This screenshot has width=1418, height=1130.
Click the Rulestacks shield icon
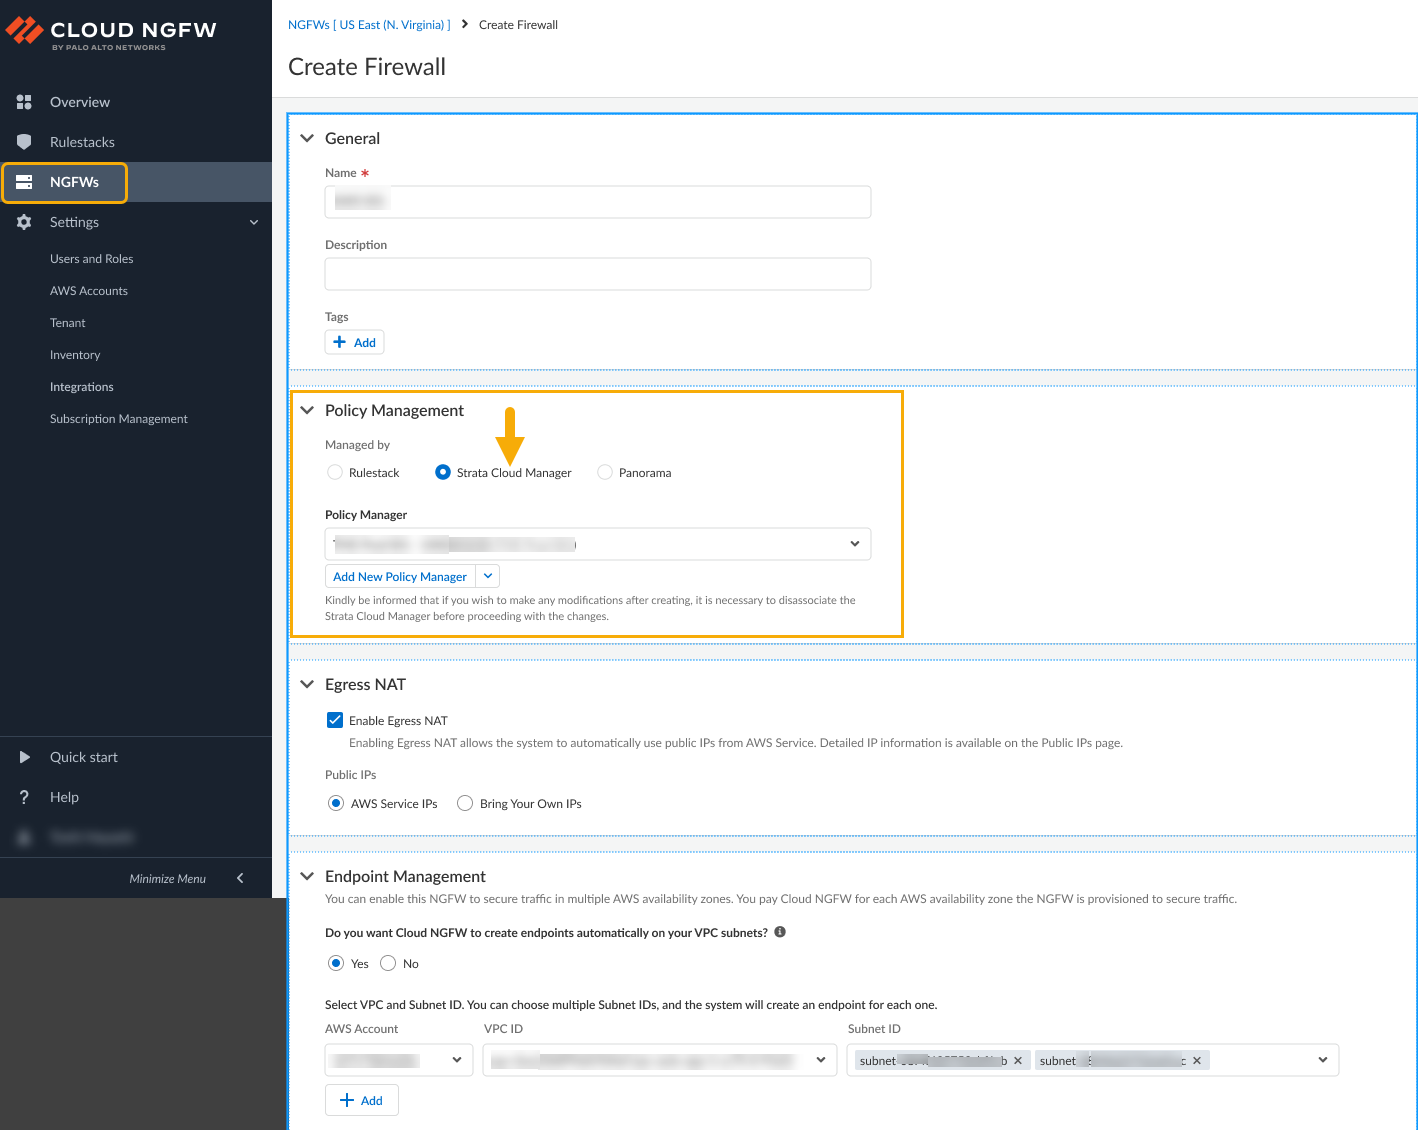click(24, 142)
